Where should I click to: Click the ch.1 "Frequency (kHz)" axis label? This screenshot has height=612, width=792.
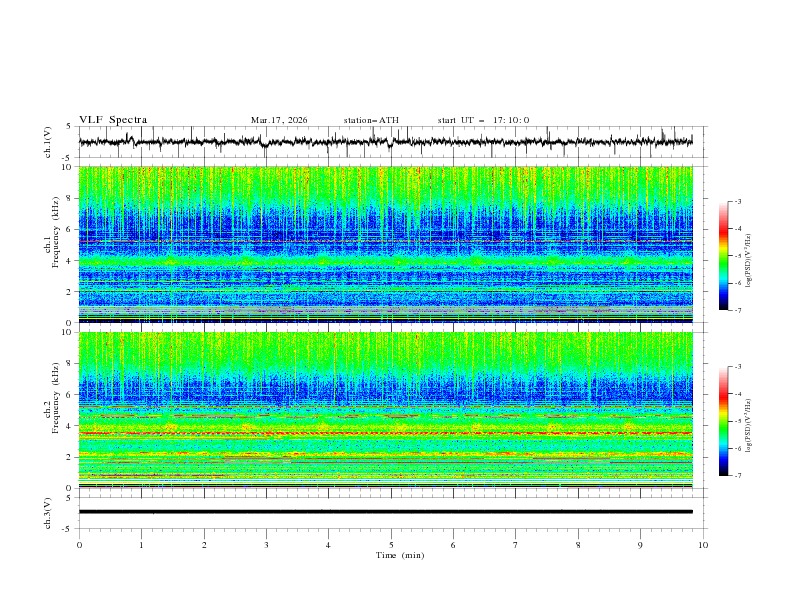tap(56, 233)
